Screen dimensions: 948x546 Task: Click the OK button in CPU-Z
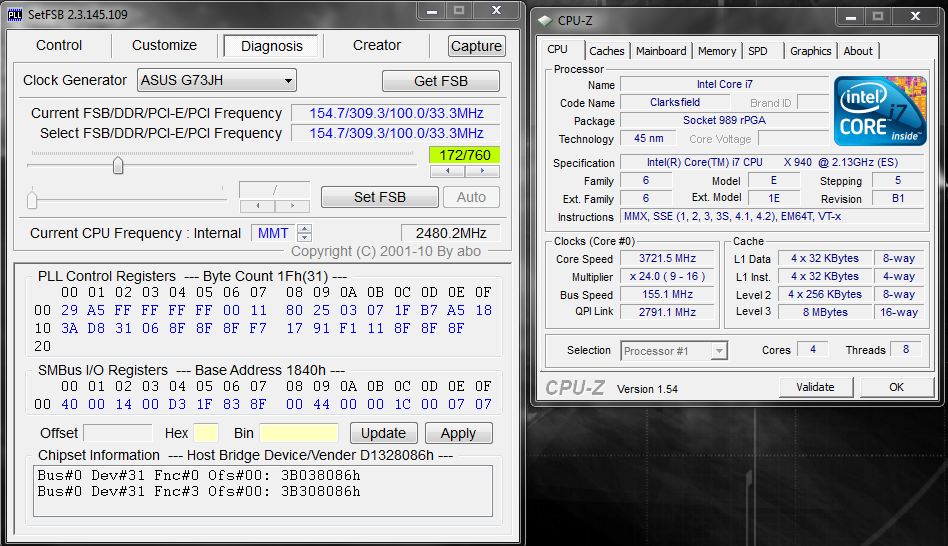coord(896,387)
